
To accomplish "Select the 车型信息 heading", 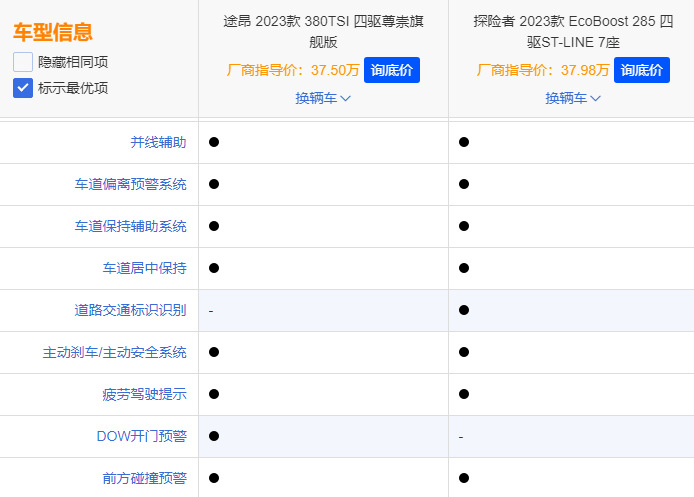I will pyautogui.click(x=53, y=32).
